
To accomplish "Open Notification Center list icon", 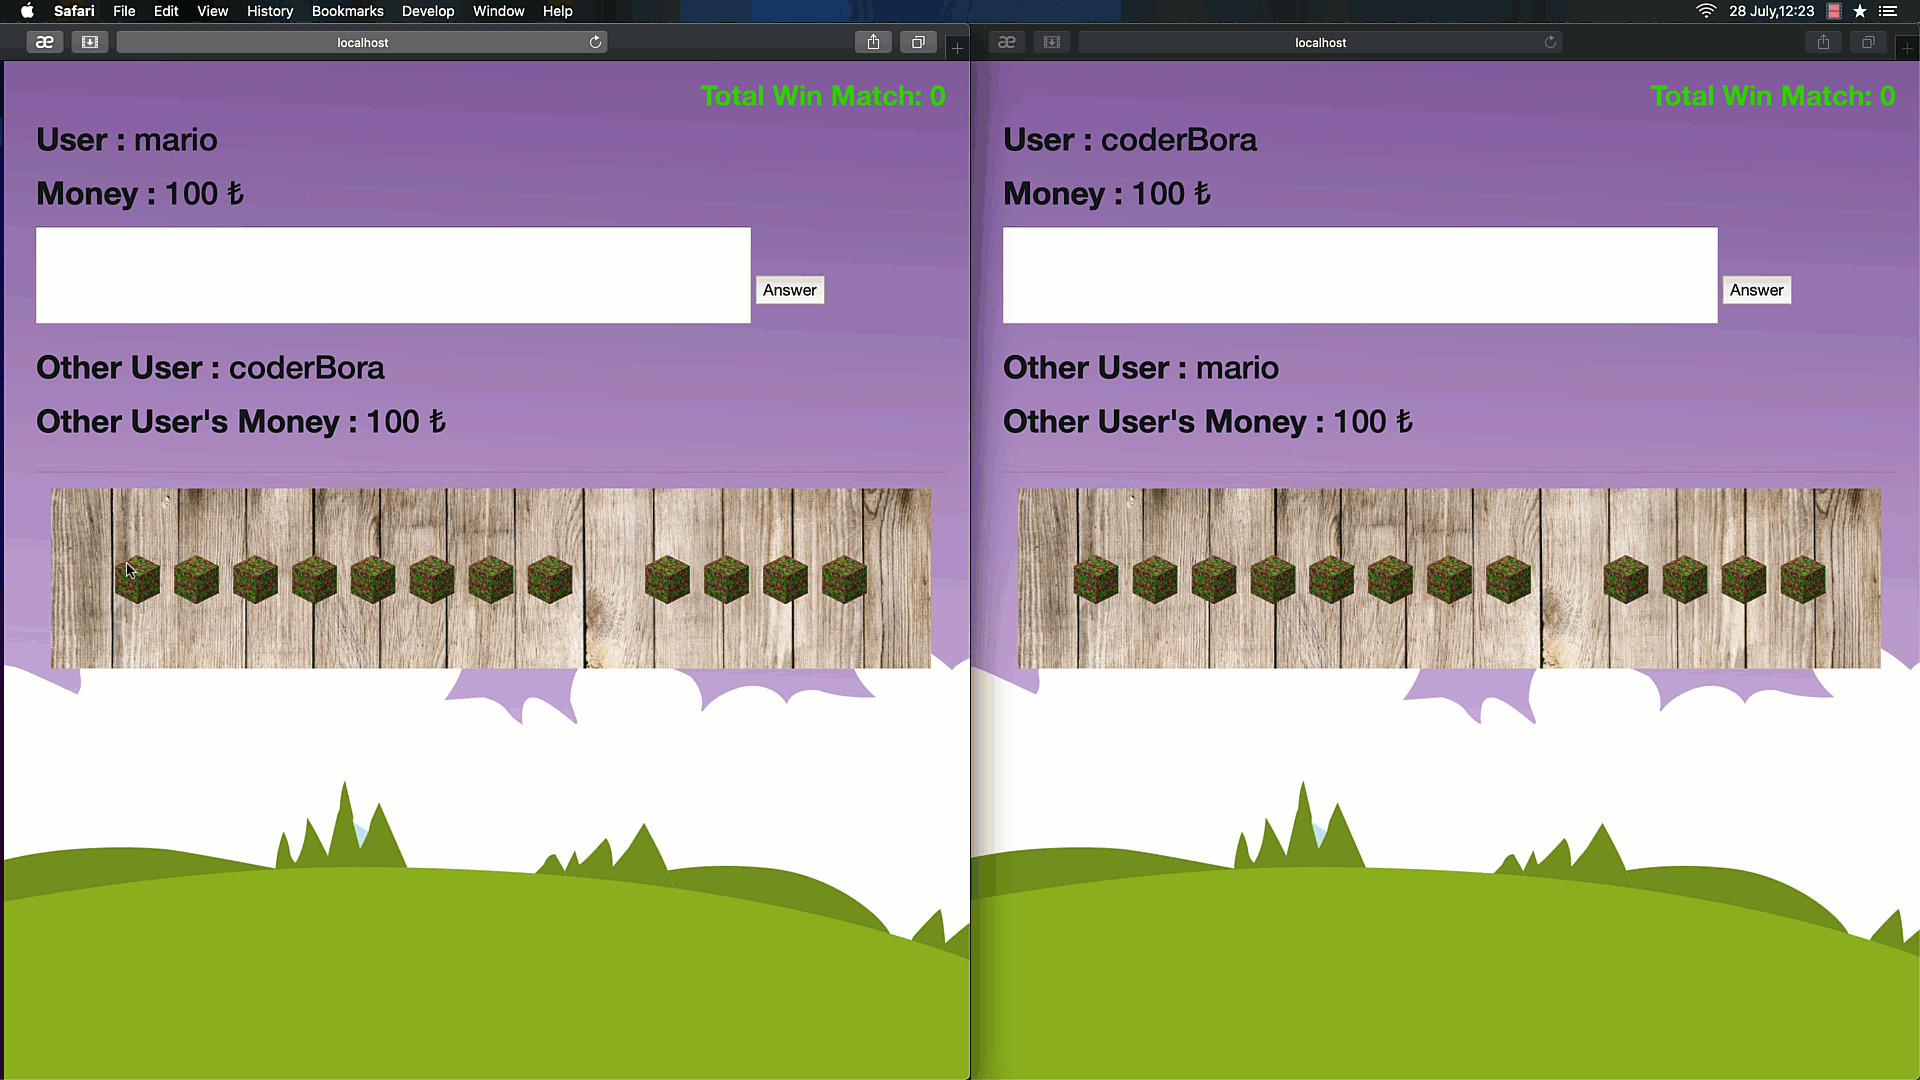I will [x=1888, y=11].
